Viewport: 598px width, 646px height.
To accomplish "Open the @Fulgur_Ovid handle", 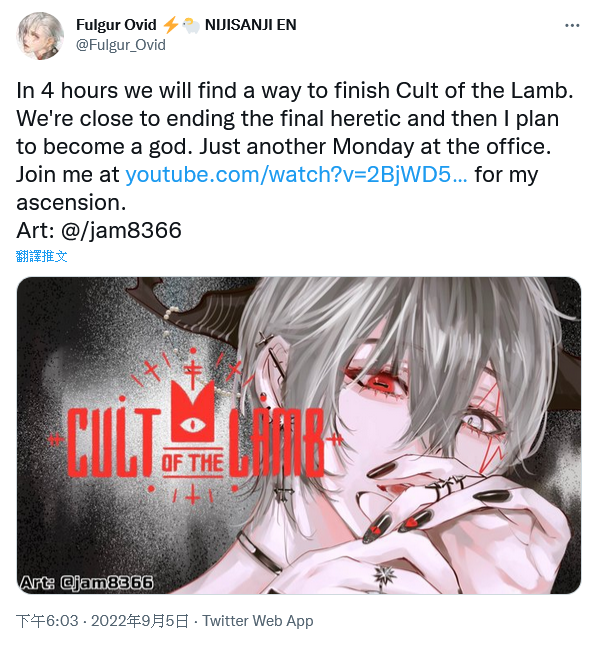I will (121, 44).
